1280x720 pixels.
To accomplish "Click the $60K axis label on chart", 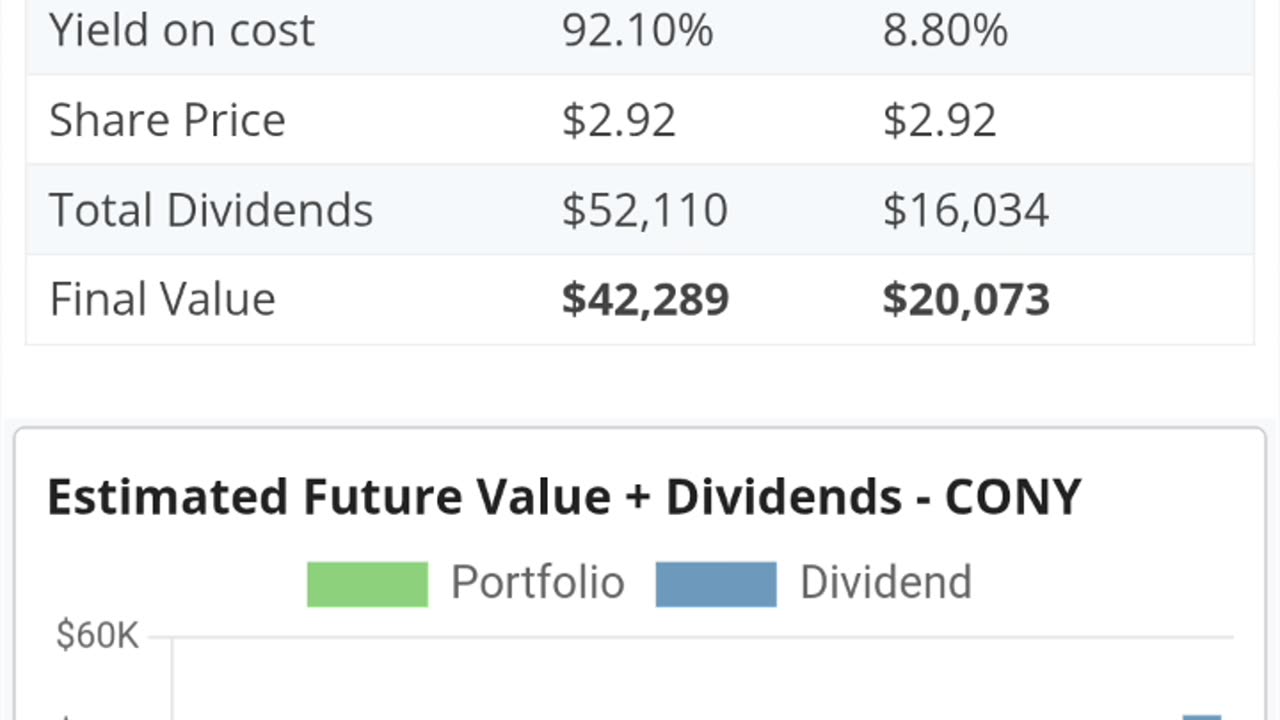I will click(x=97, y=636).
